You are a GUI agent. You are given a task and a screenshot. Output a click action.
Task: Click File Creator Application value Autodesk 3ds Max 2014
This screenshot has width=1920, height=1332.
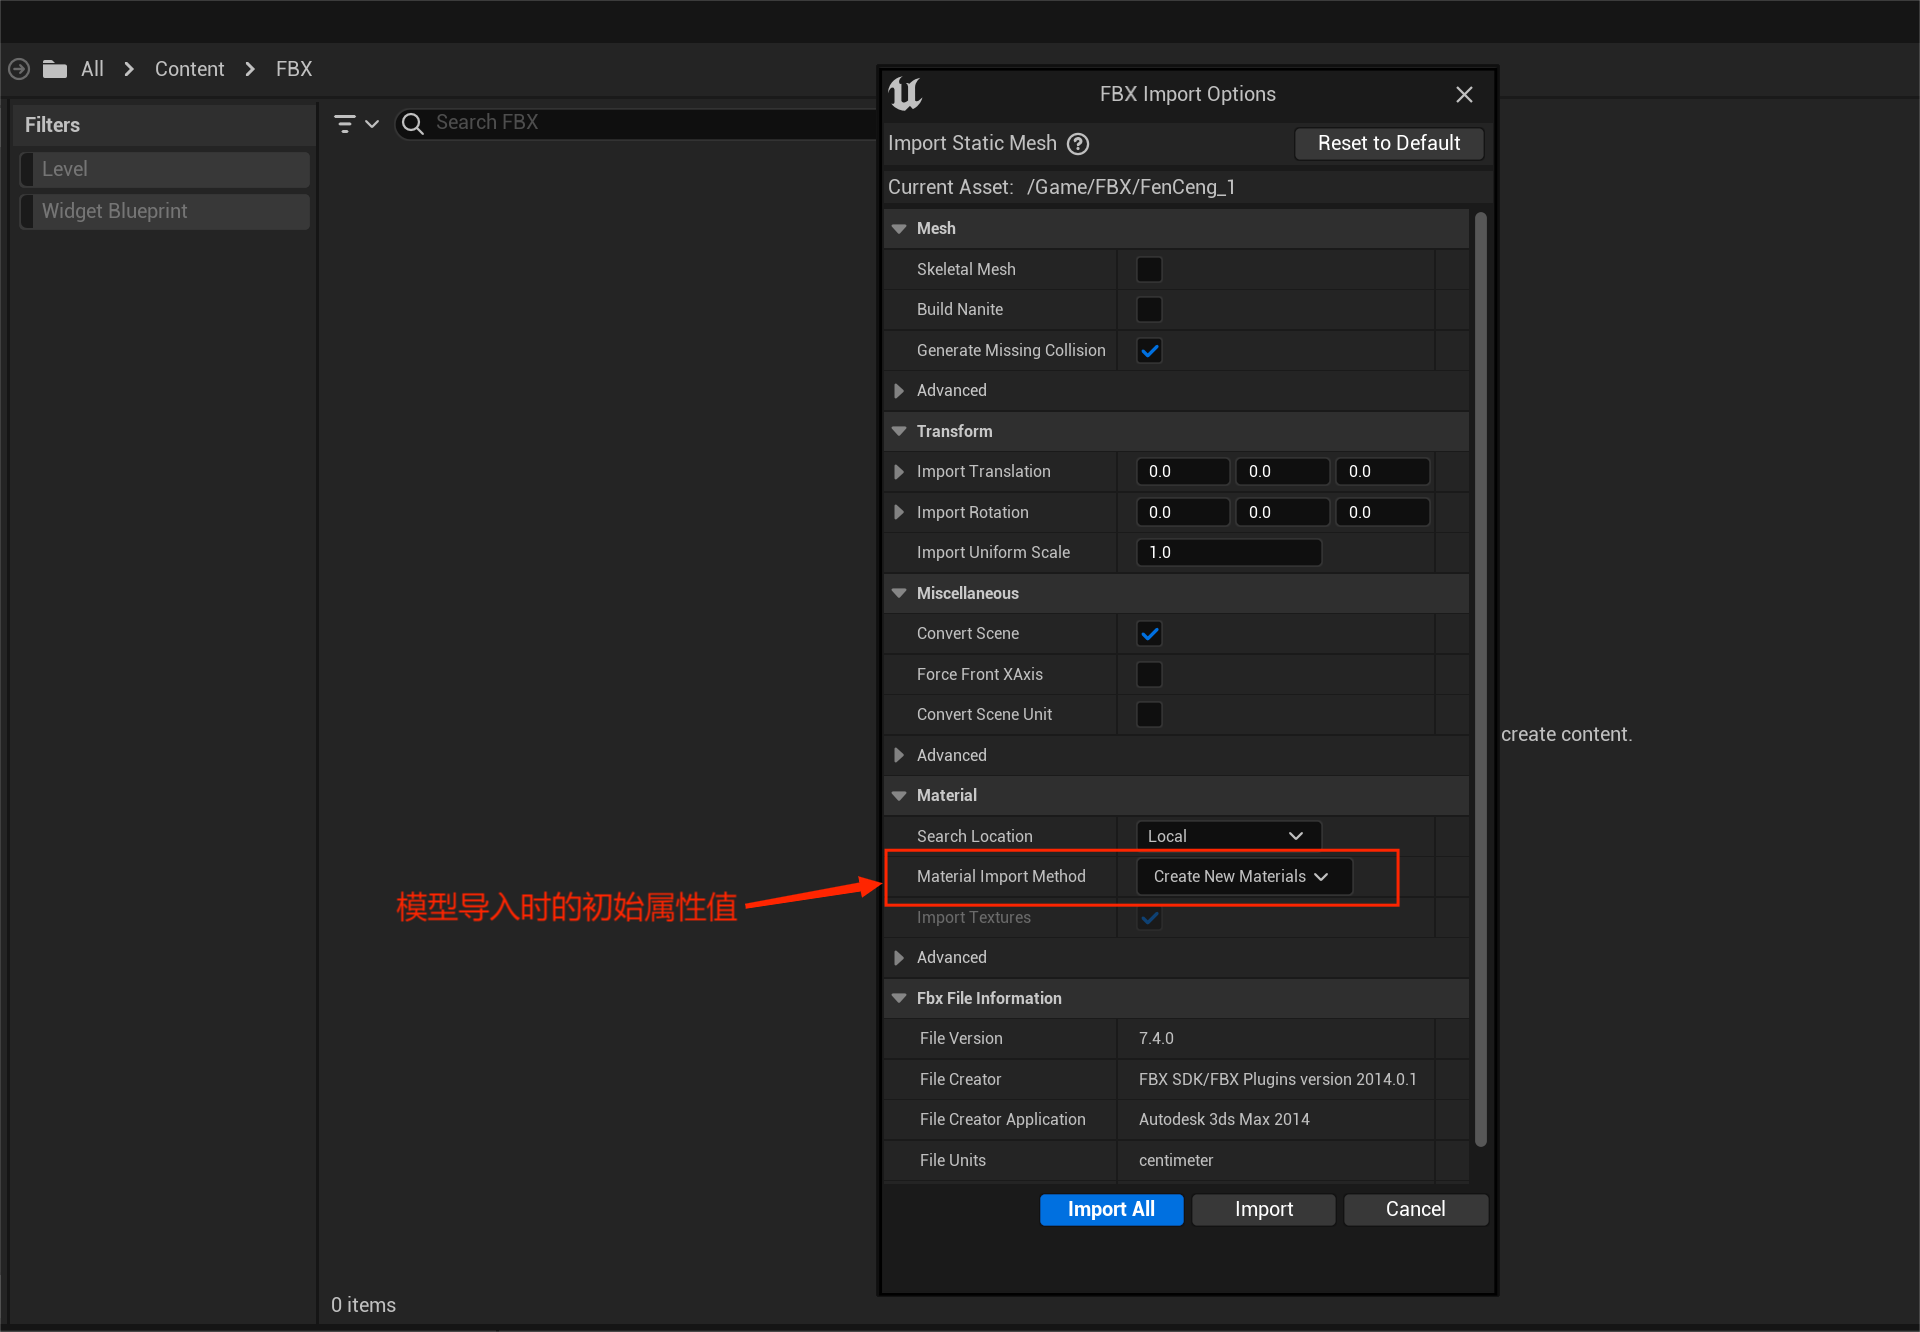pos(1224,1120)
